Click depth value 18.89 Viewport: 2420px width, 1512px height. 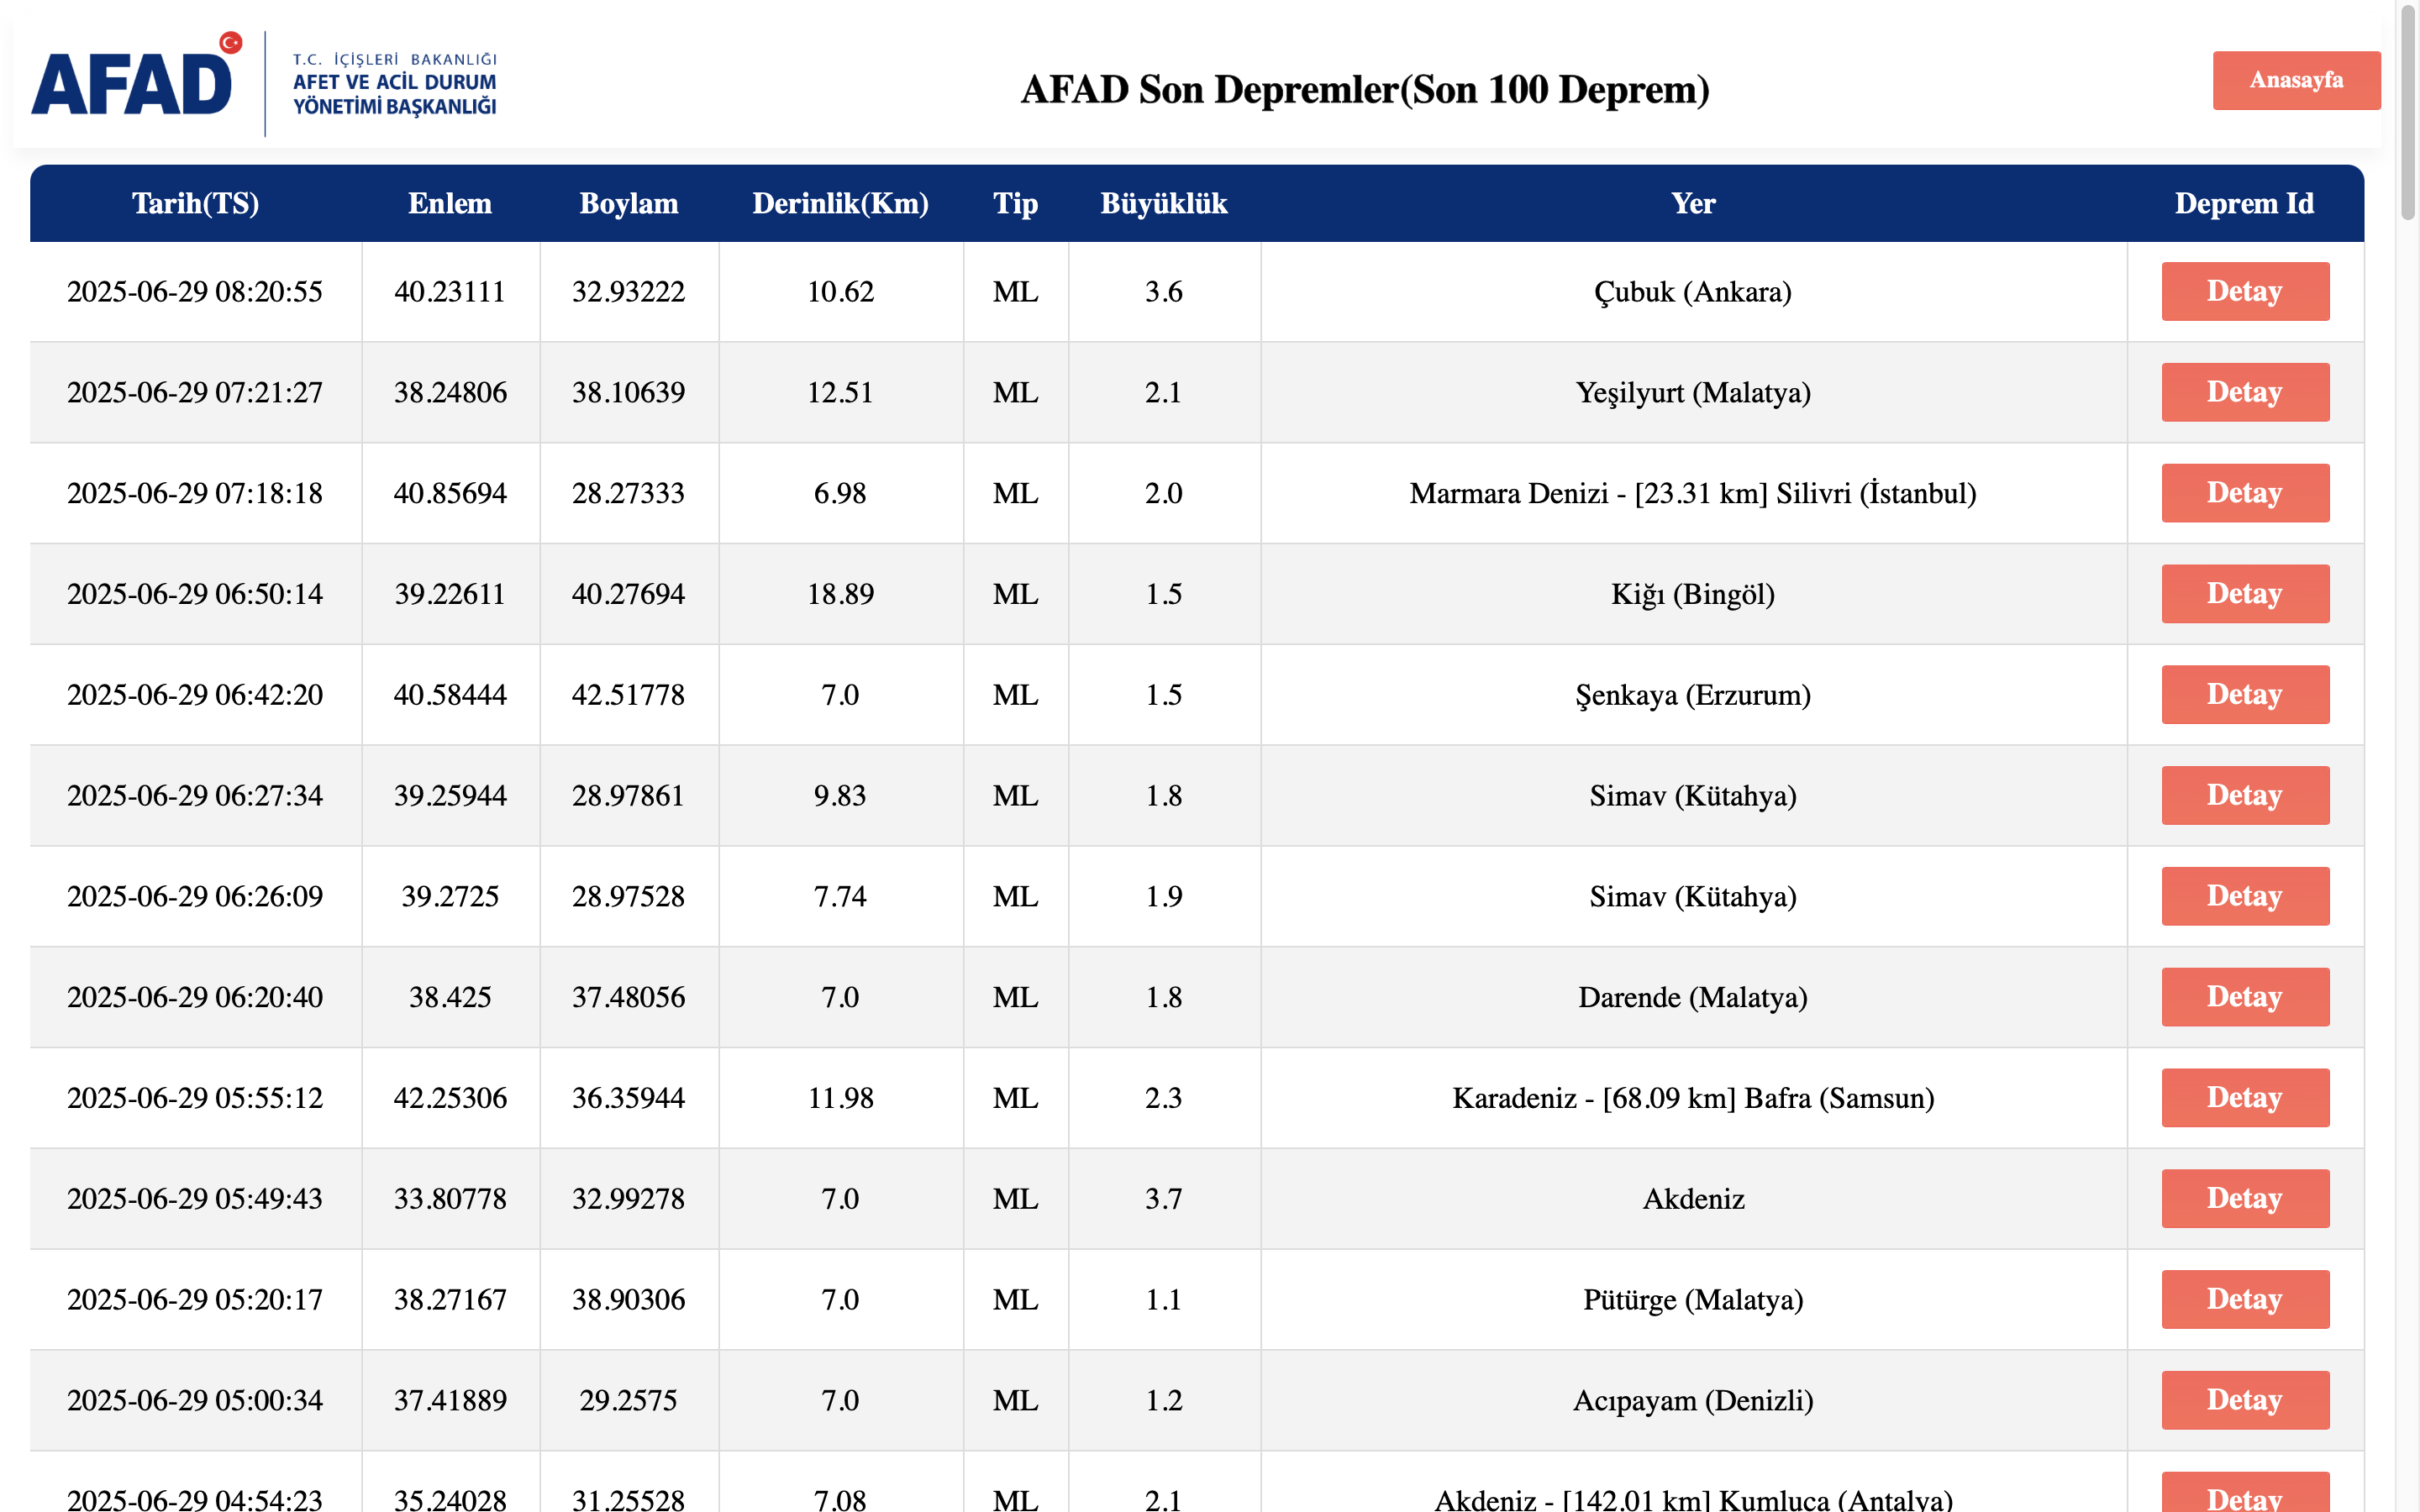tap(840, 594)
